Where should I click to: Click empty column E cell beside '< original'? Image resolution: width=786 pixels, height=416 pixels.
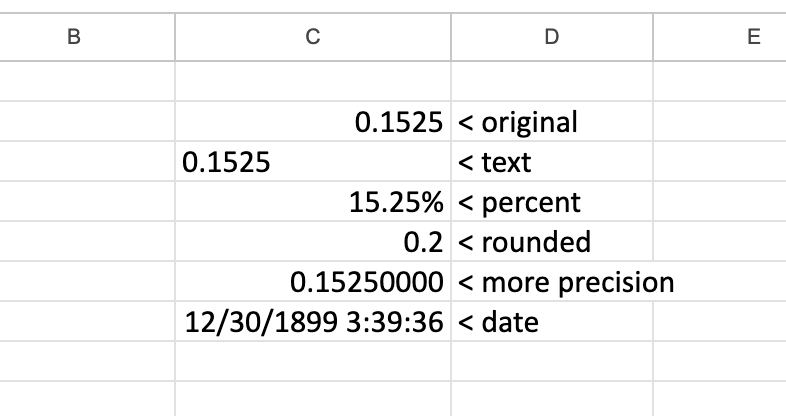pos(719,122)
